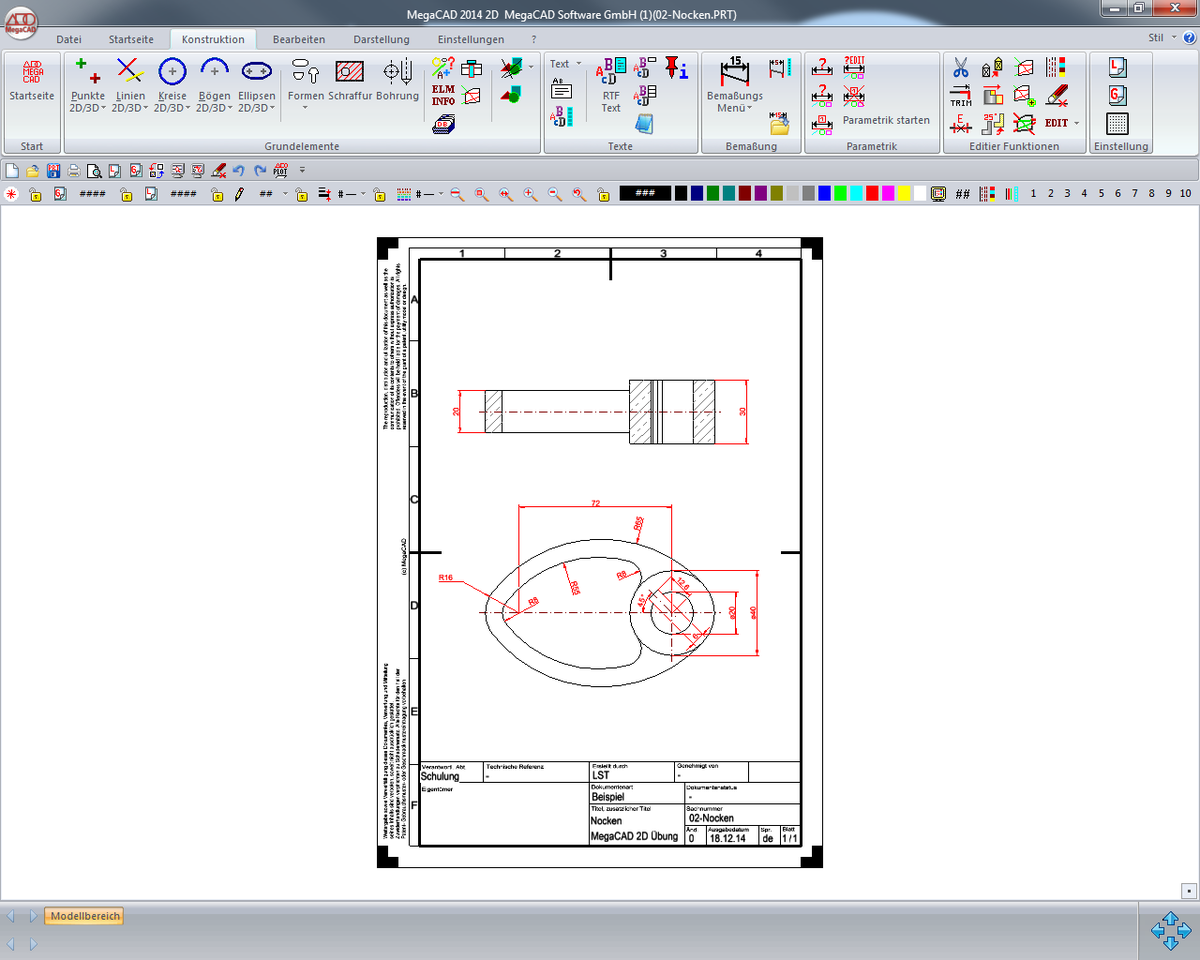Open the Bemaßungs Menü dropdown
Viewport: 1200px width, 960px height.
(734, 108)
